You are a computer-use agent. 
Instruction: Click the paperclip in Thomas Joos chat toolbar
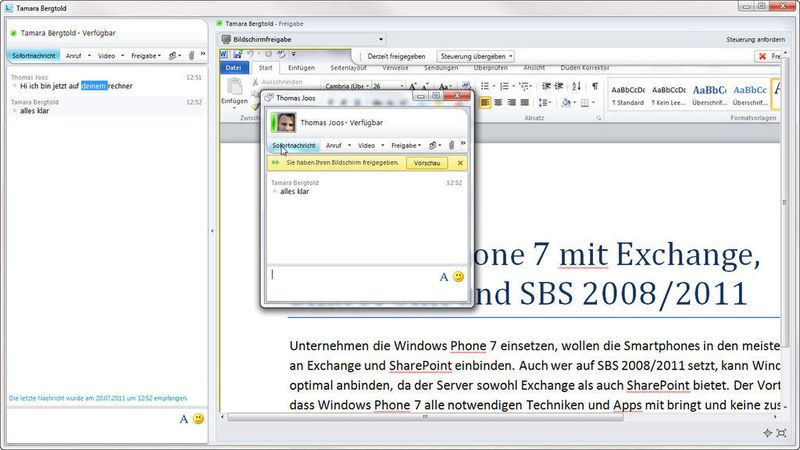pos(452,145)
